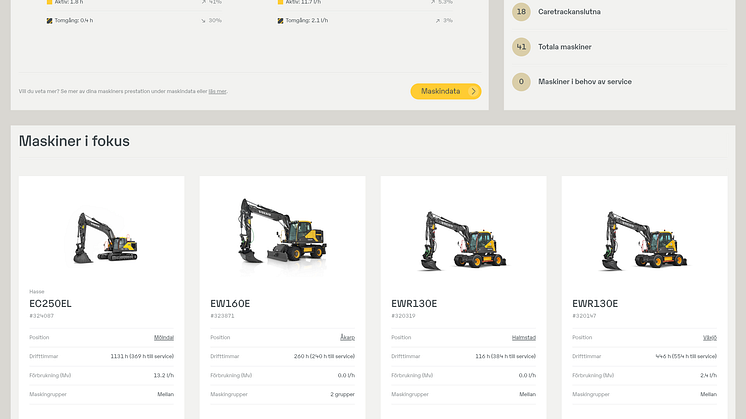The width and height of the screenshot is (746, 419).
Task: Click the 41 Totala maskiner badge
Action: pyautogui.click(x=521, y=47)
